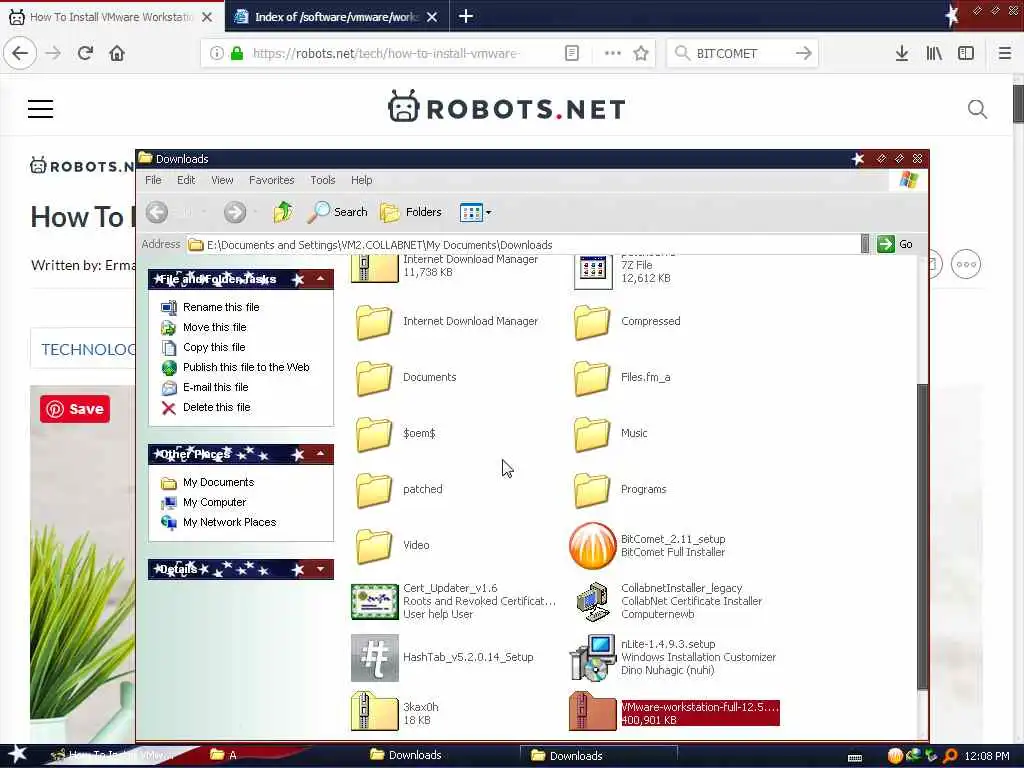
Task: Open address bar dropdown in Explorer
Action: tap(865, 244)
